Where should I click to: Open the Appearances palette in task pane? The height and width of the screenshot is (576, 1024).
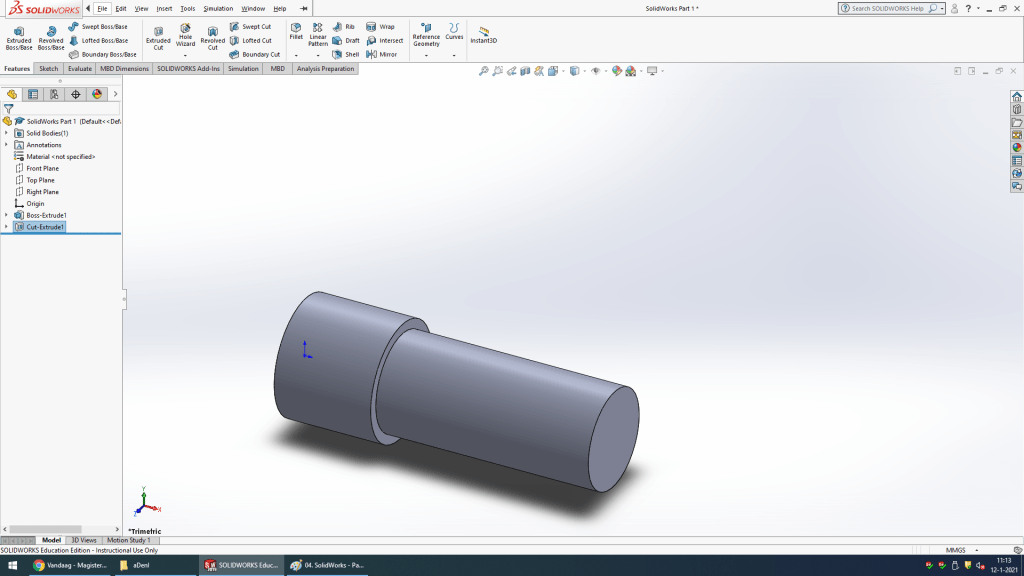pyautogui.click(x=1017, y=148)
